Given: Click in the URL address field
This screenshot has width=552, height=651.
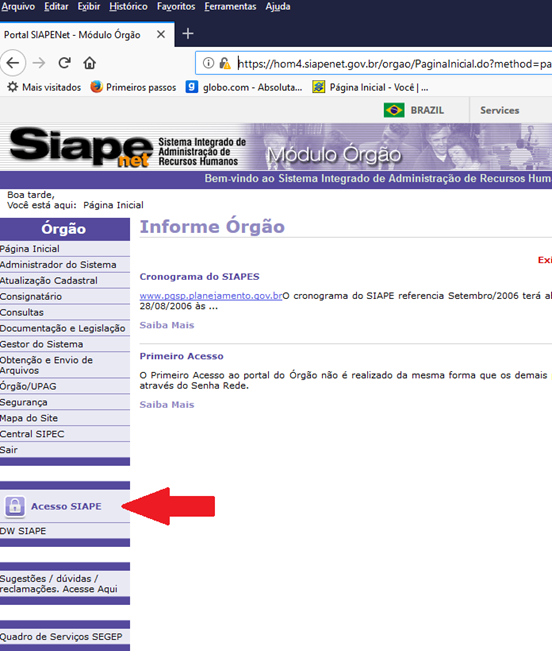Looking at the screenshot, I should pyautogui.click(x=394, y=64).
